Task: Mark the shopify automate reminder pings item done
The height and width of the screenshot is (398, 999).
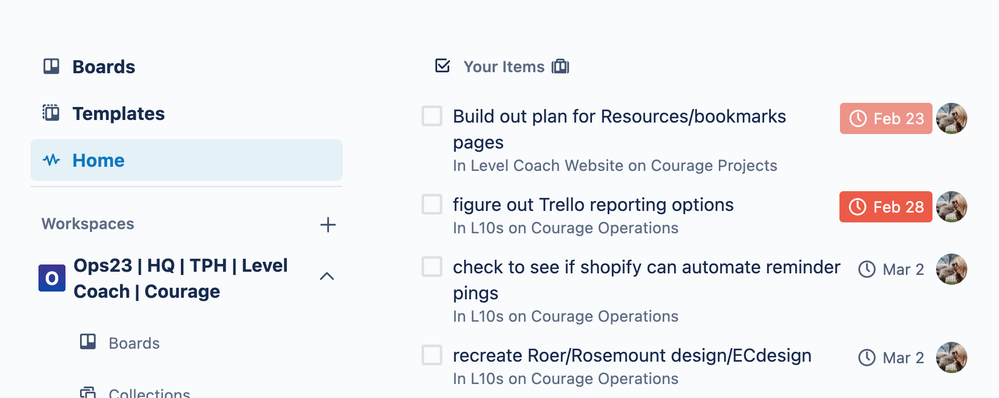Action: [x=432, y=267]
